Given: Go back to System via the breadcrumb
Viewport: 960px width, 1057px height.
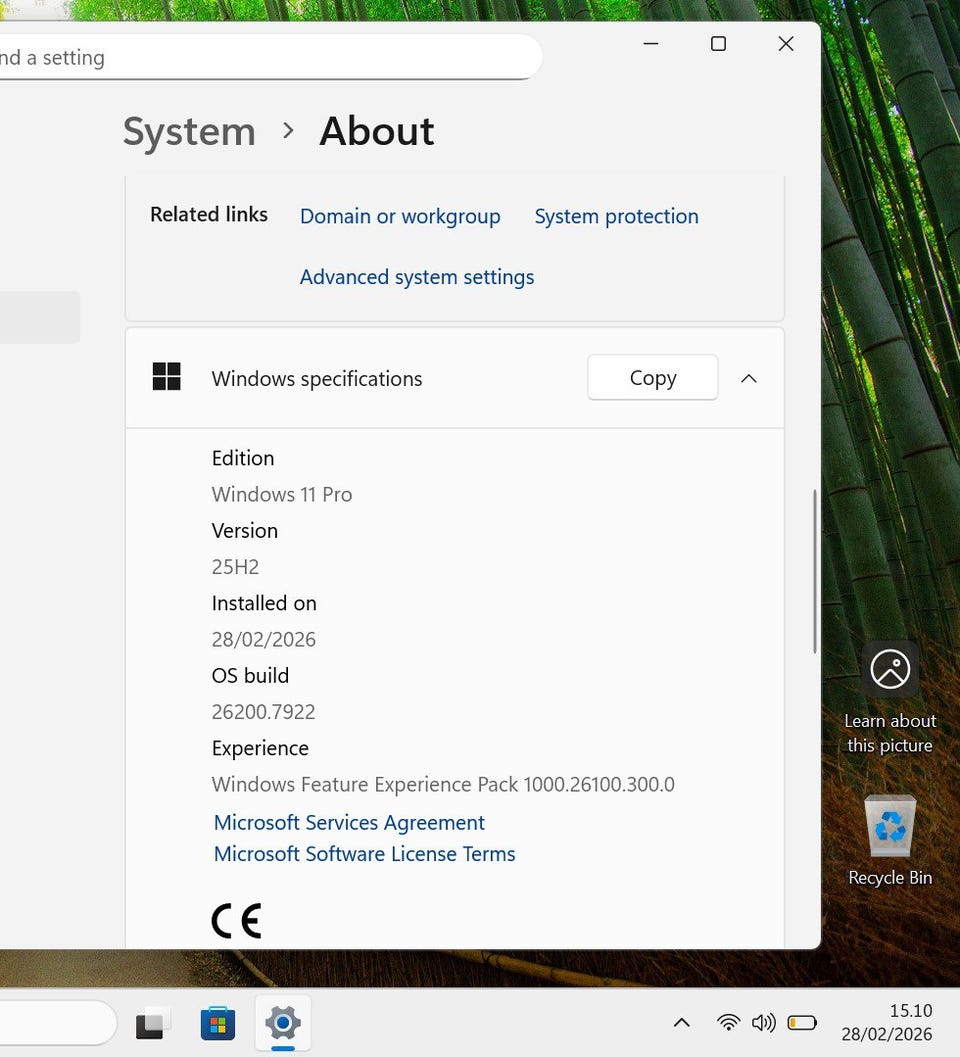Looking at the screenshot, I should [189, 132].
